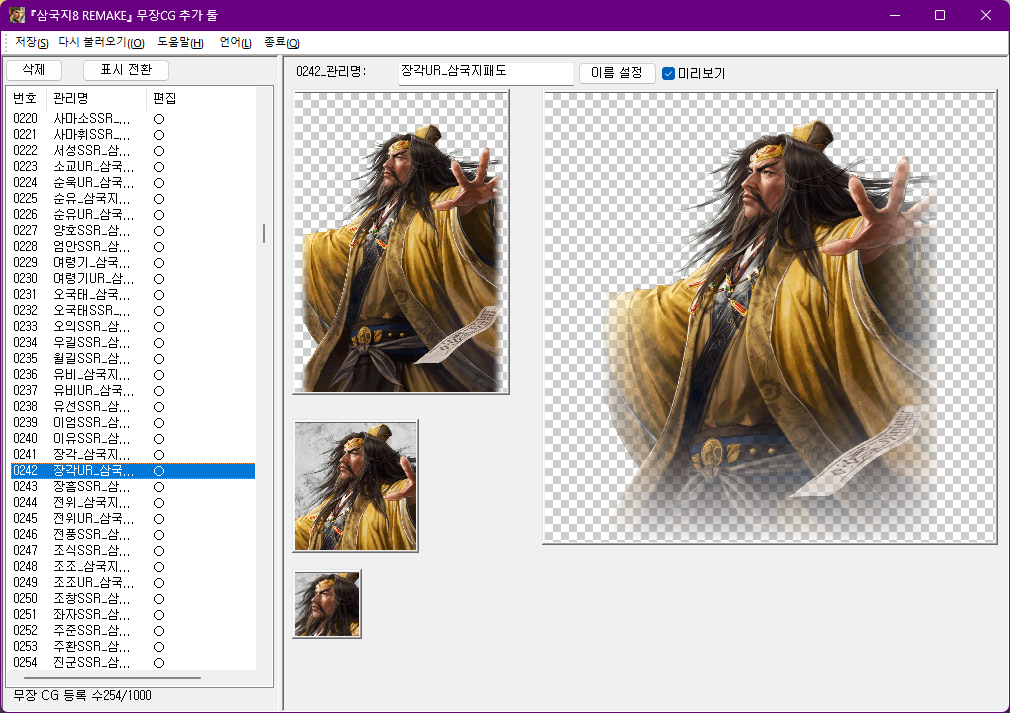Screen dimensions: 1010x713
Task: Click the list's vertical scrollbar thumb
Action: 264,233
